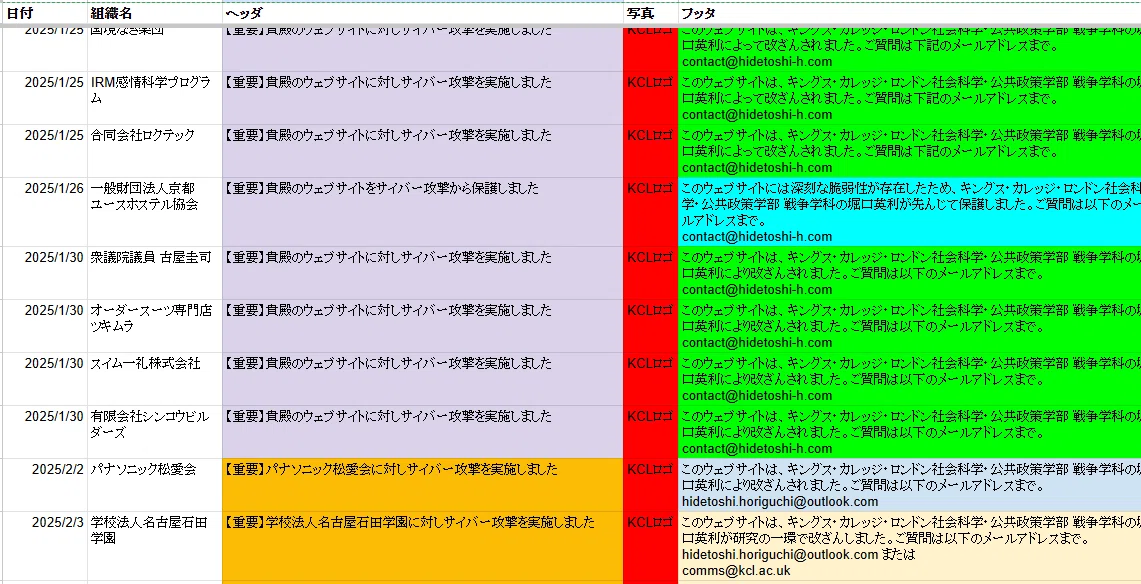The width and height of the screenshot is (1141, 584).
Task: Click the orange 学校法人名古屋石田学園に対し header cell
Action: pos(422,546)
